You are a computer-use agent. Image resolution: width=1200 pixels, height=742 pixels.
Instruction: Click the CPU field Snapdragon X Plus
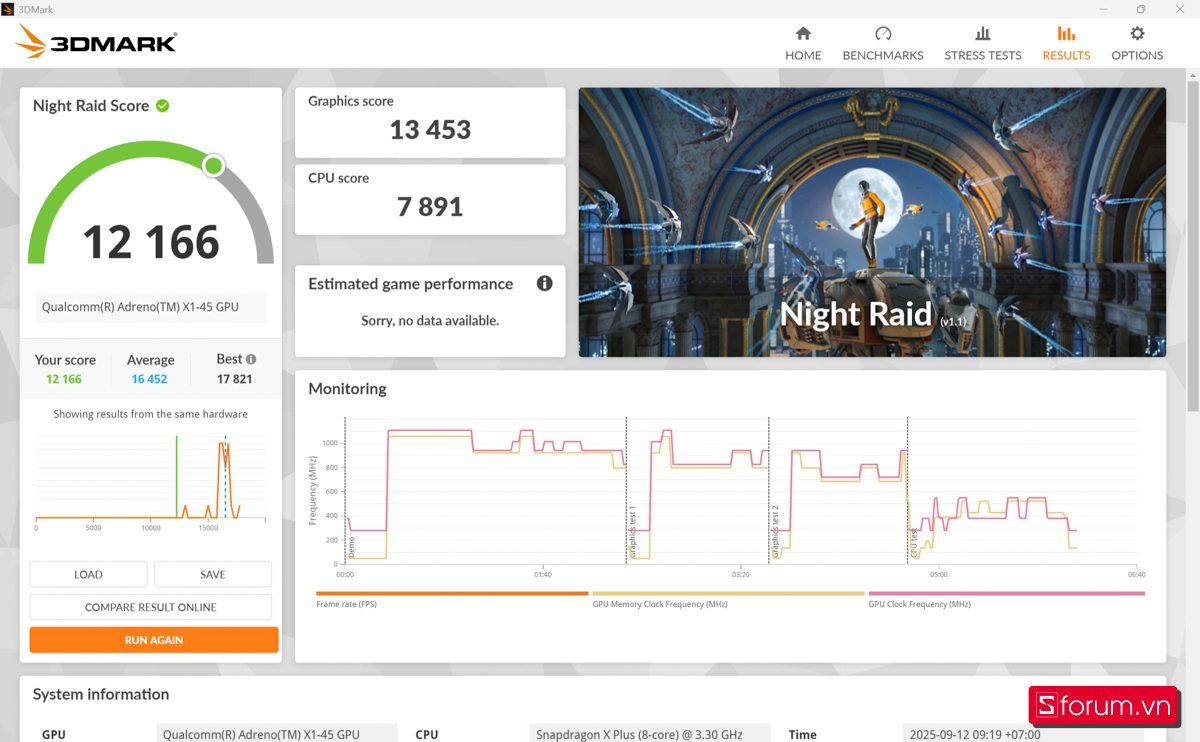coord(649,734)
